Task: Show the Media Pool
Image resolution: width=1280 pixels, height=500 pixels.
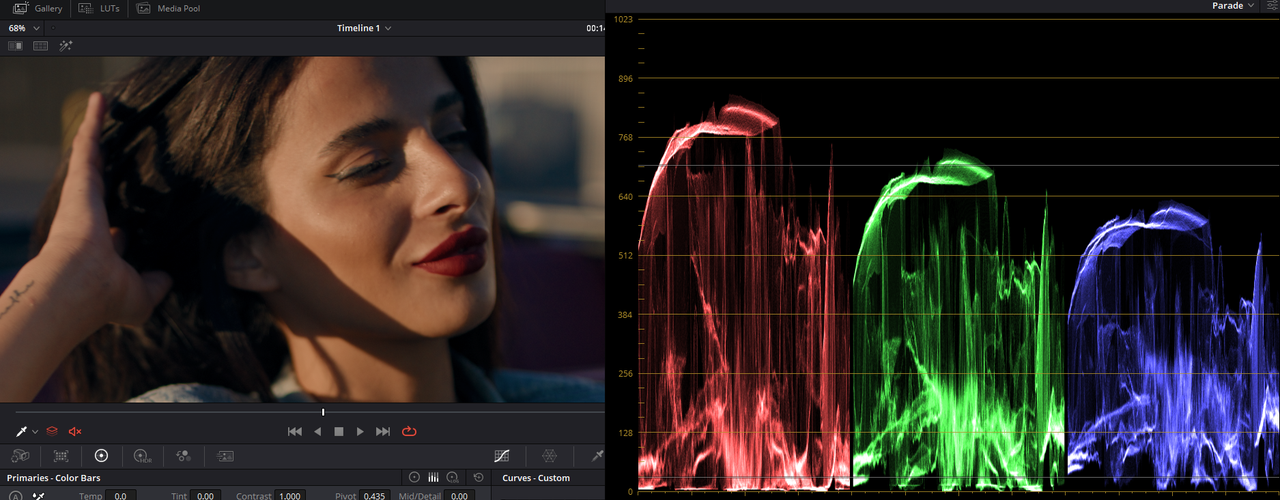Action: pyautogui.click(x=168, y=8)
